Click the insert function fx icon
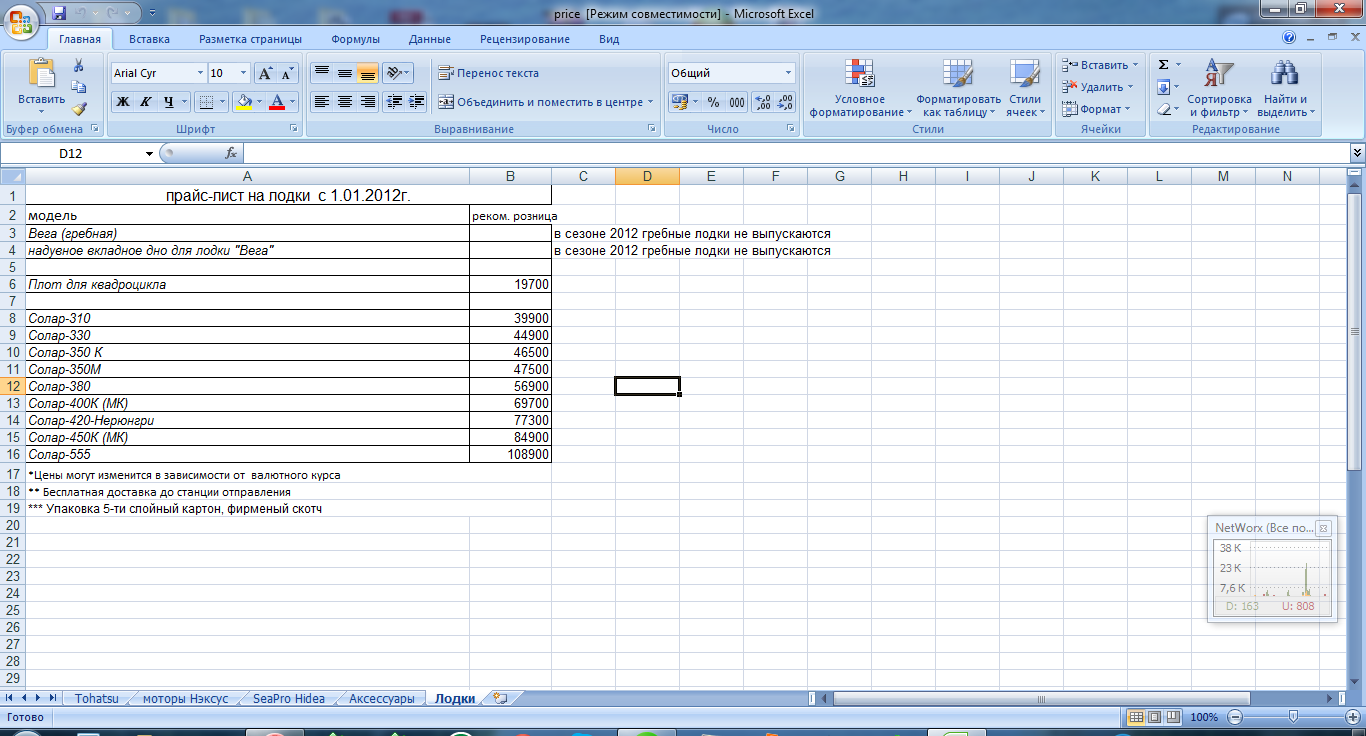 [231, 153]
